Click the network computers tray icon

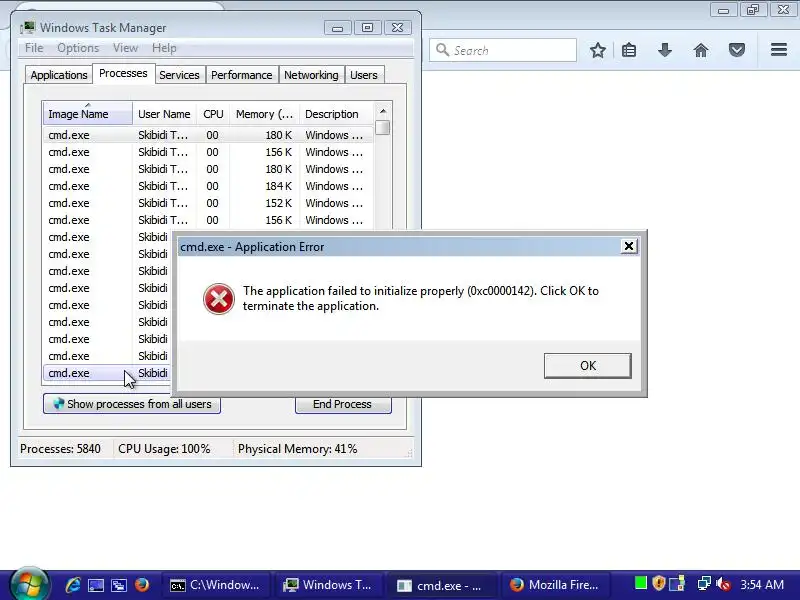point(704,584)
